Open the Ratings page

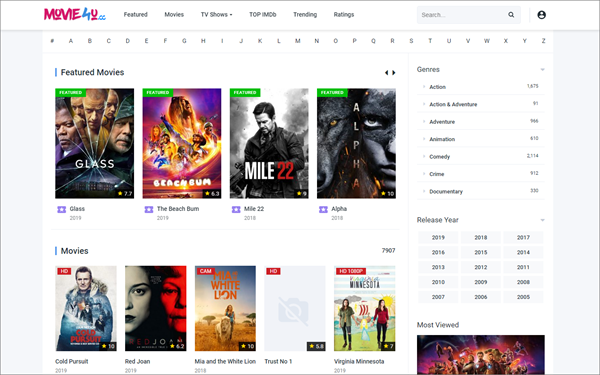pyautogui.click(x=344, y=15)
